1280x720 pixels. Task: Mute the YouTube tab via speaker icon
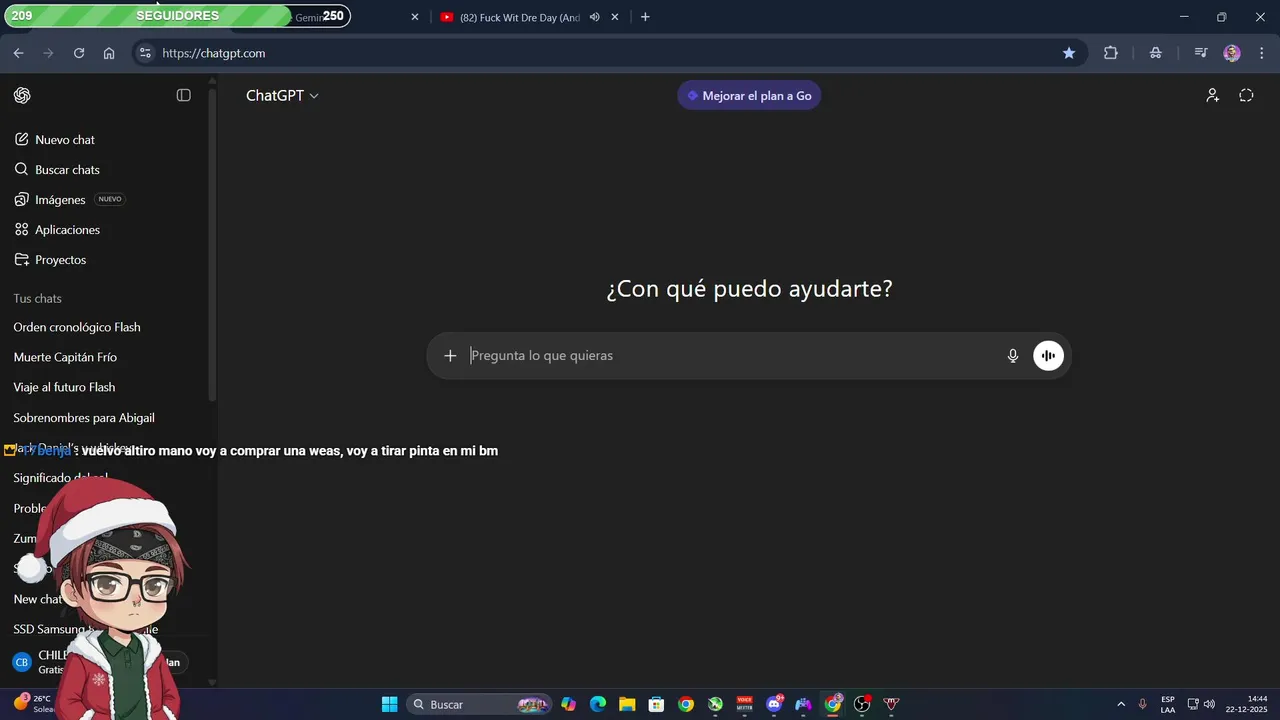click(x=594, y=17)
